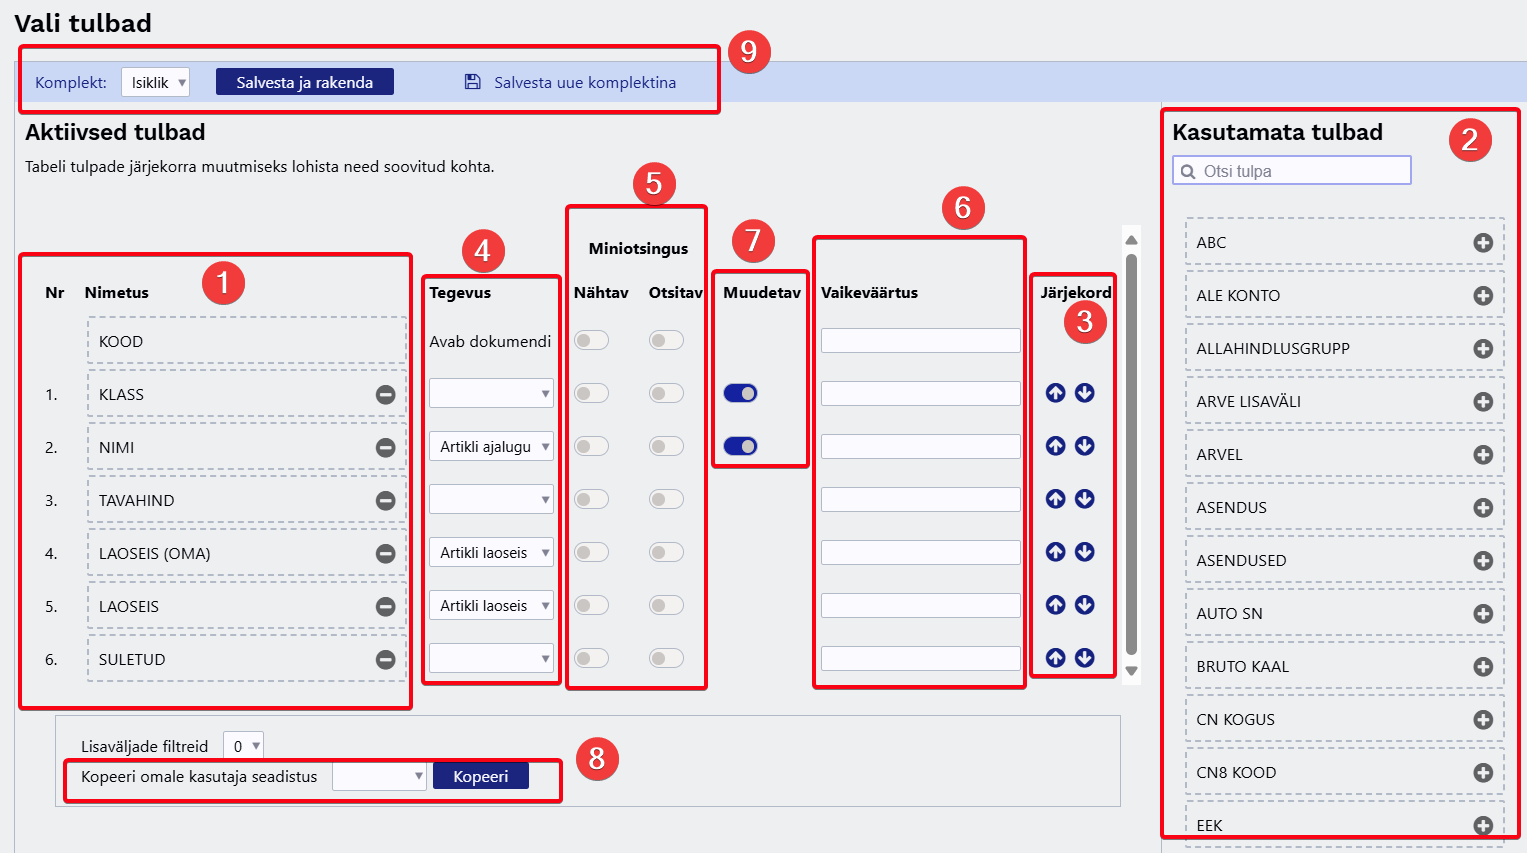Open the Komplekt dropdown set to Isiklik

tap(155, 82)
